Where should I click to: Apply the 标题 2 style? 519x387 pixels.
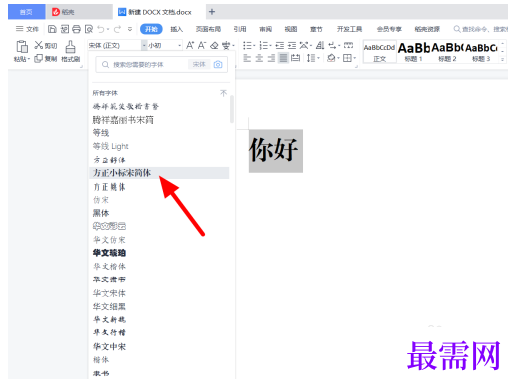447,52
